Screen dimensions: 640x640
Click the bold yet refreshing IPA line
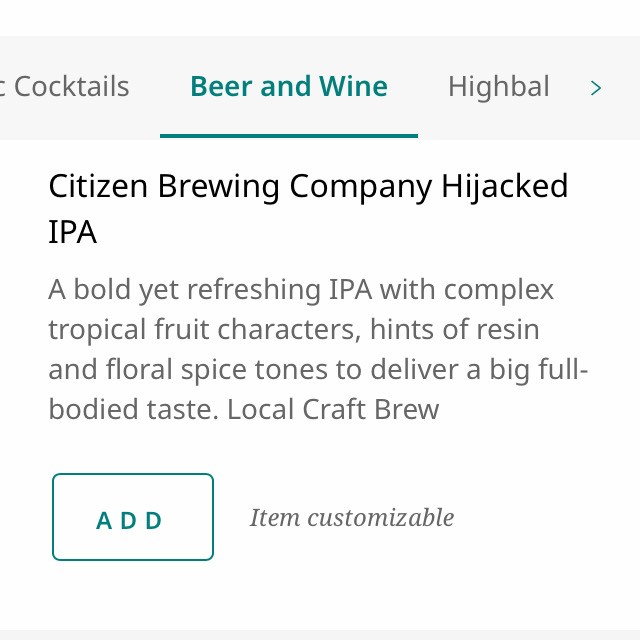coord(300,290)
